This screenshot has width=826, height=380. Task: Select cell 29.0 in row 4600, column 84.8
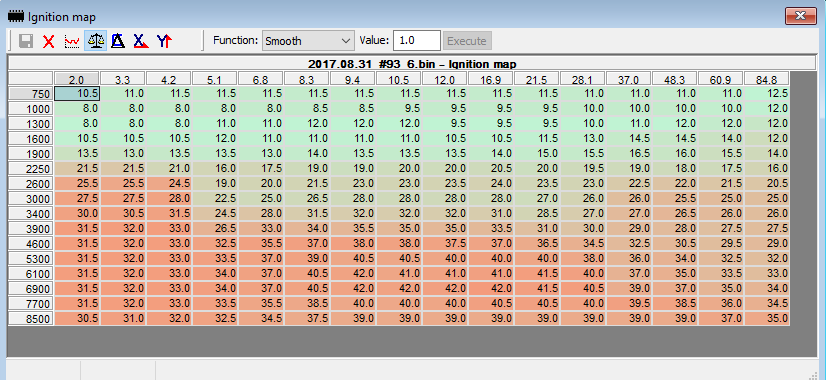(766, 243)
